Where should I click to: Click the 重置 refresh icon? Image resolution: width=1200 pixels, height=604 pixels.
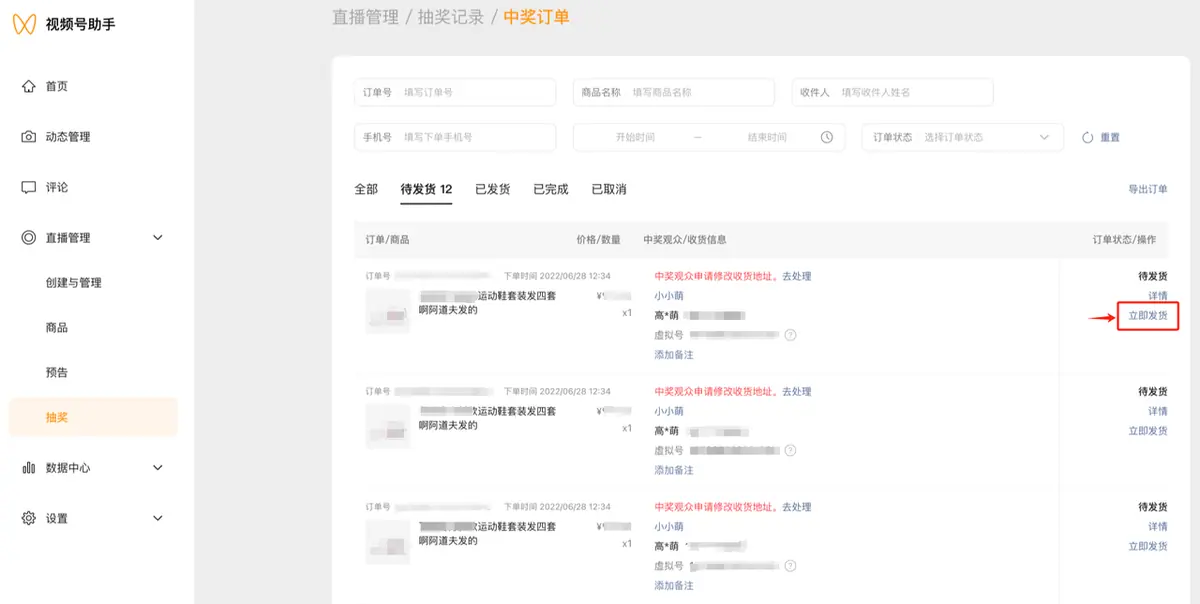click(1087, 137)
